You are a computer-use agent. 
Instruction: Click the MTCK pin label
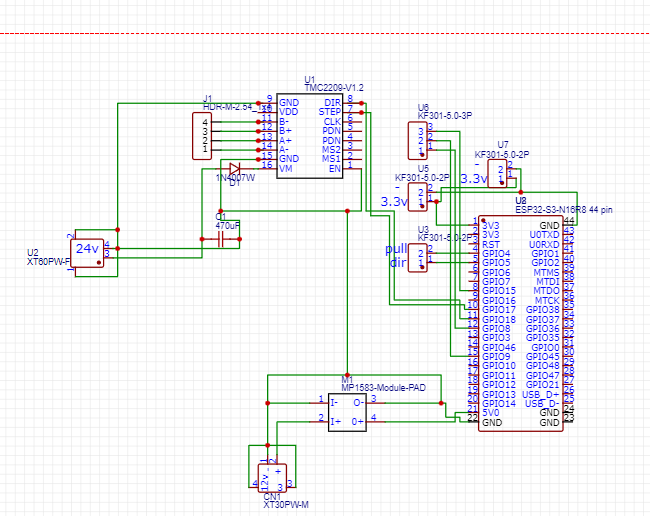547,300
